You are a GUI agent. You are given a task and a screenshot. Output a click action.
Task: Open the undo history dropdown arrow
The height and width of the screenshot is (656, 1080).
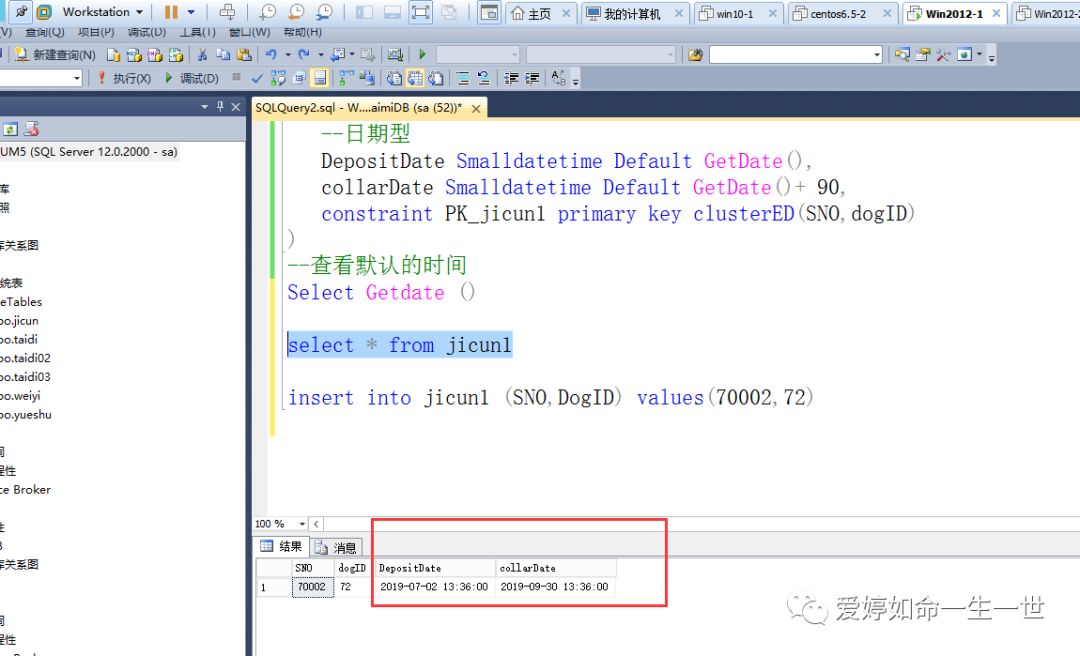click(x=287, y=54)
